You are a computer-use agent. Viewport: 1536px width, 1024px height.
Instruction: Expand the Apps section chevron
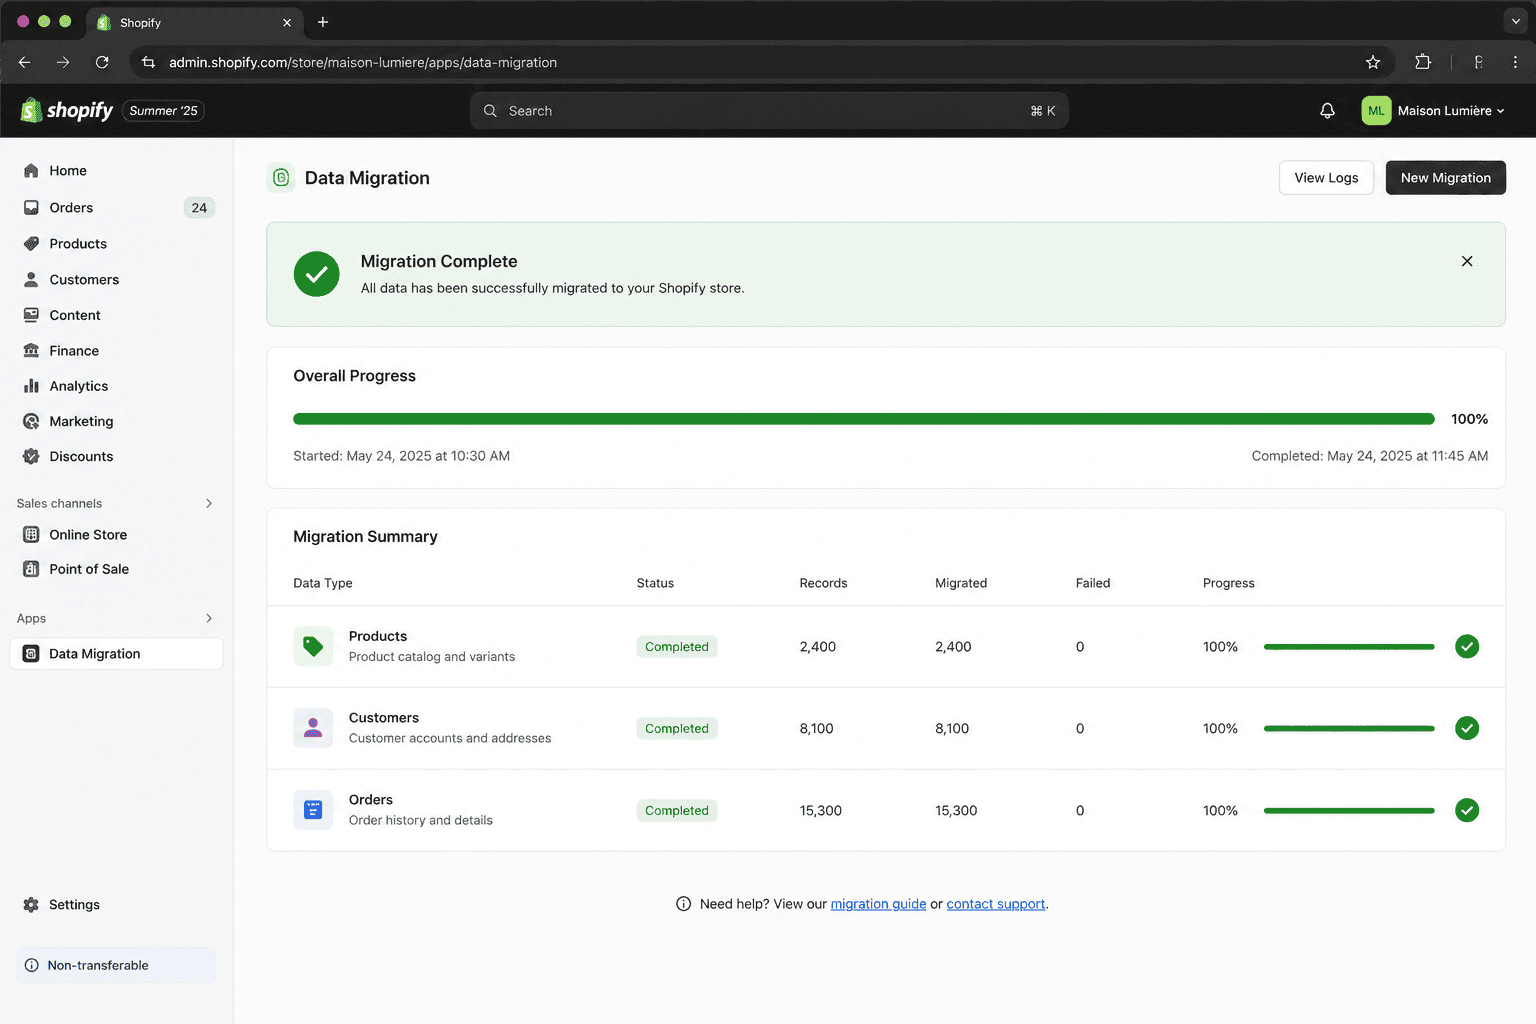pos(209,619)
